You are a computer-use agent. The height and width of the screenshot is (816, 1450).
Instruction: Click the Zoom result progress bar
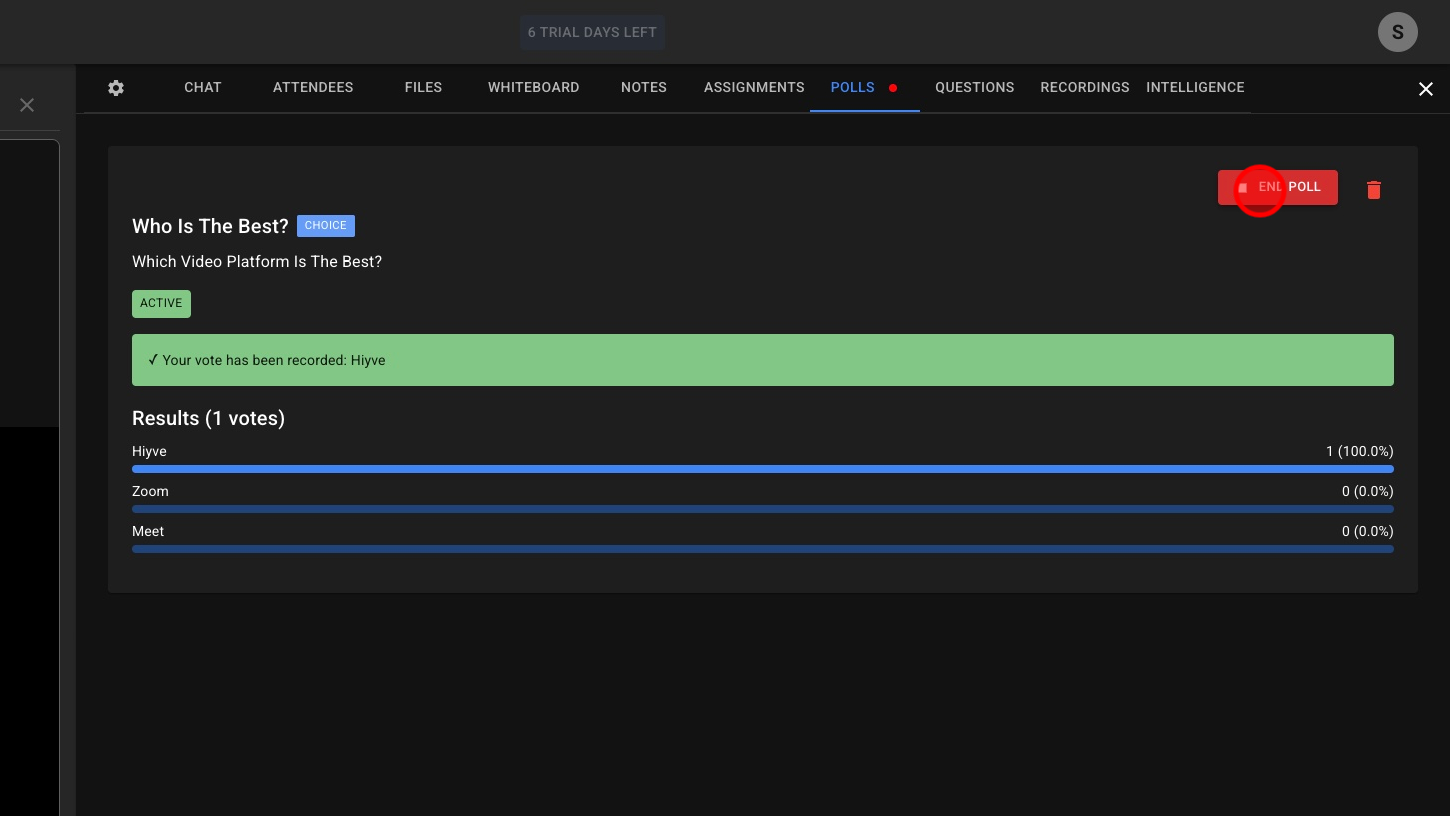(762, 509)
